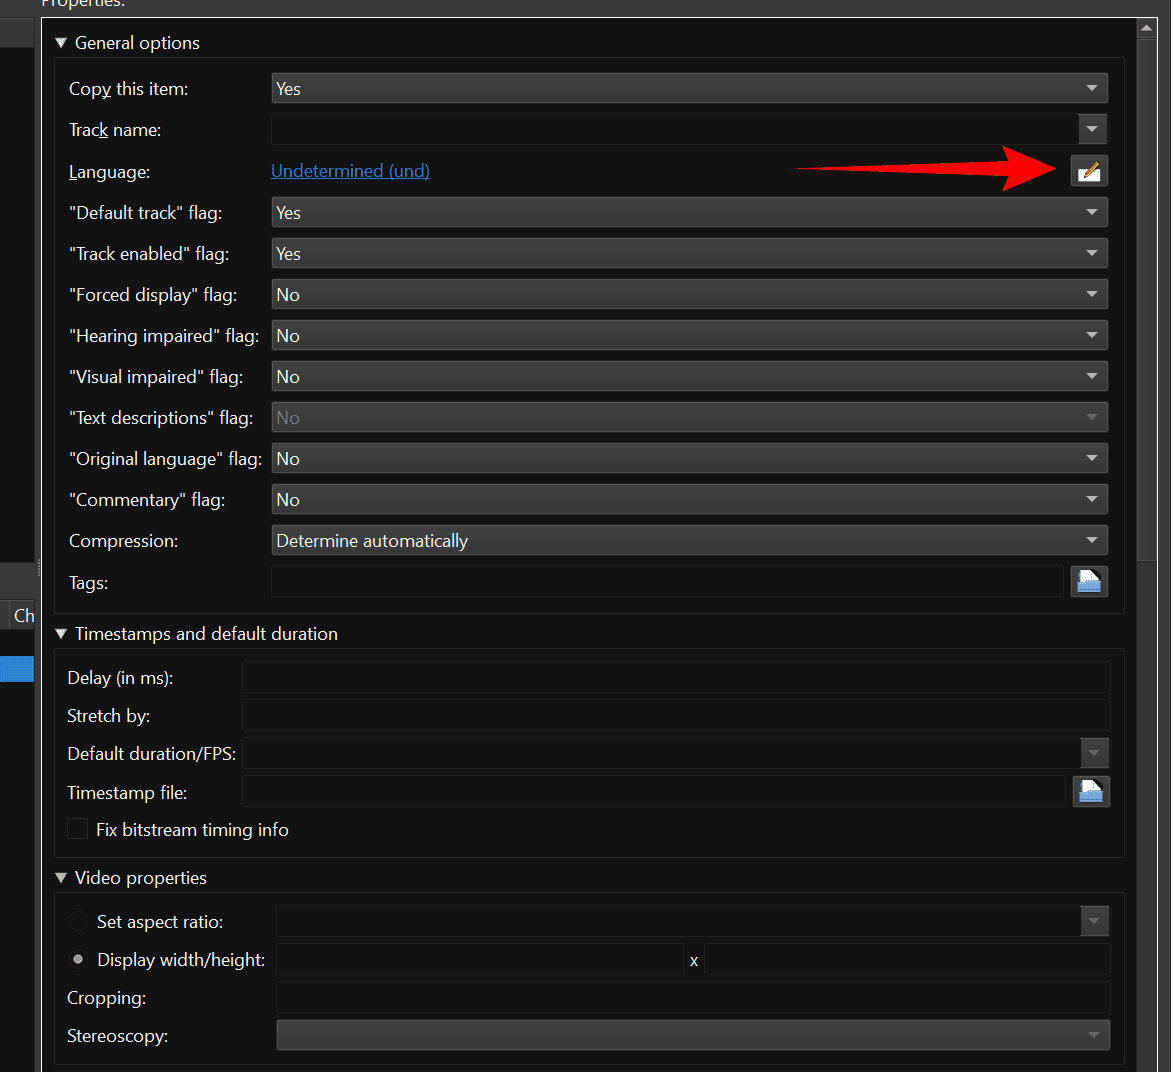1171x1072 pixels.
Task: Open the "Commentary" flag dropdown
Action: pos(689,500)
